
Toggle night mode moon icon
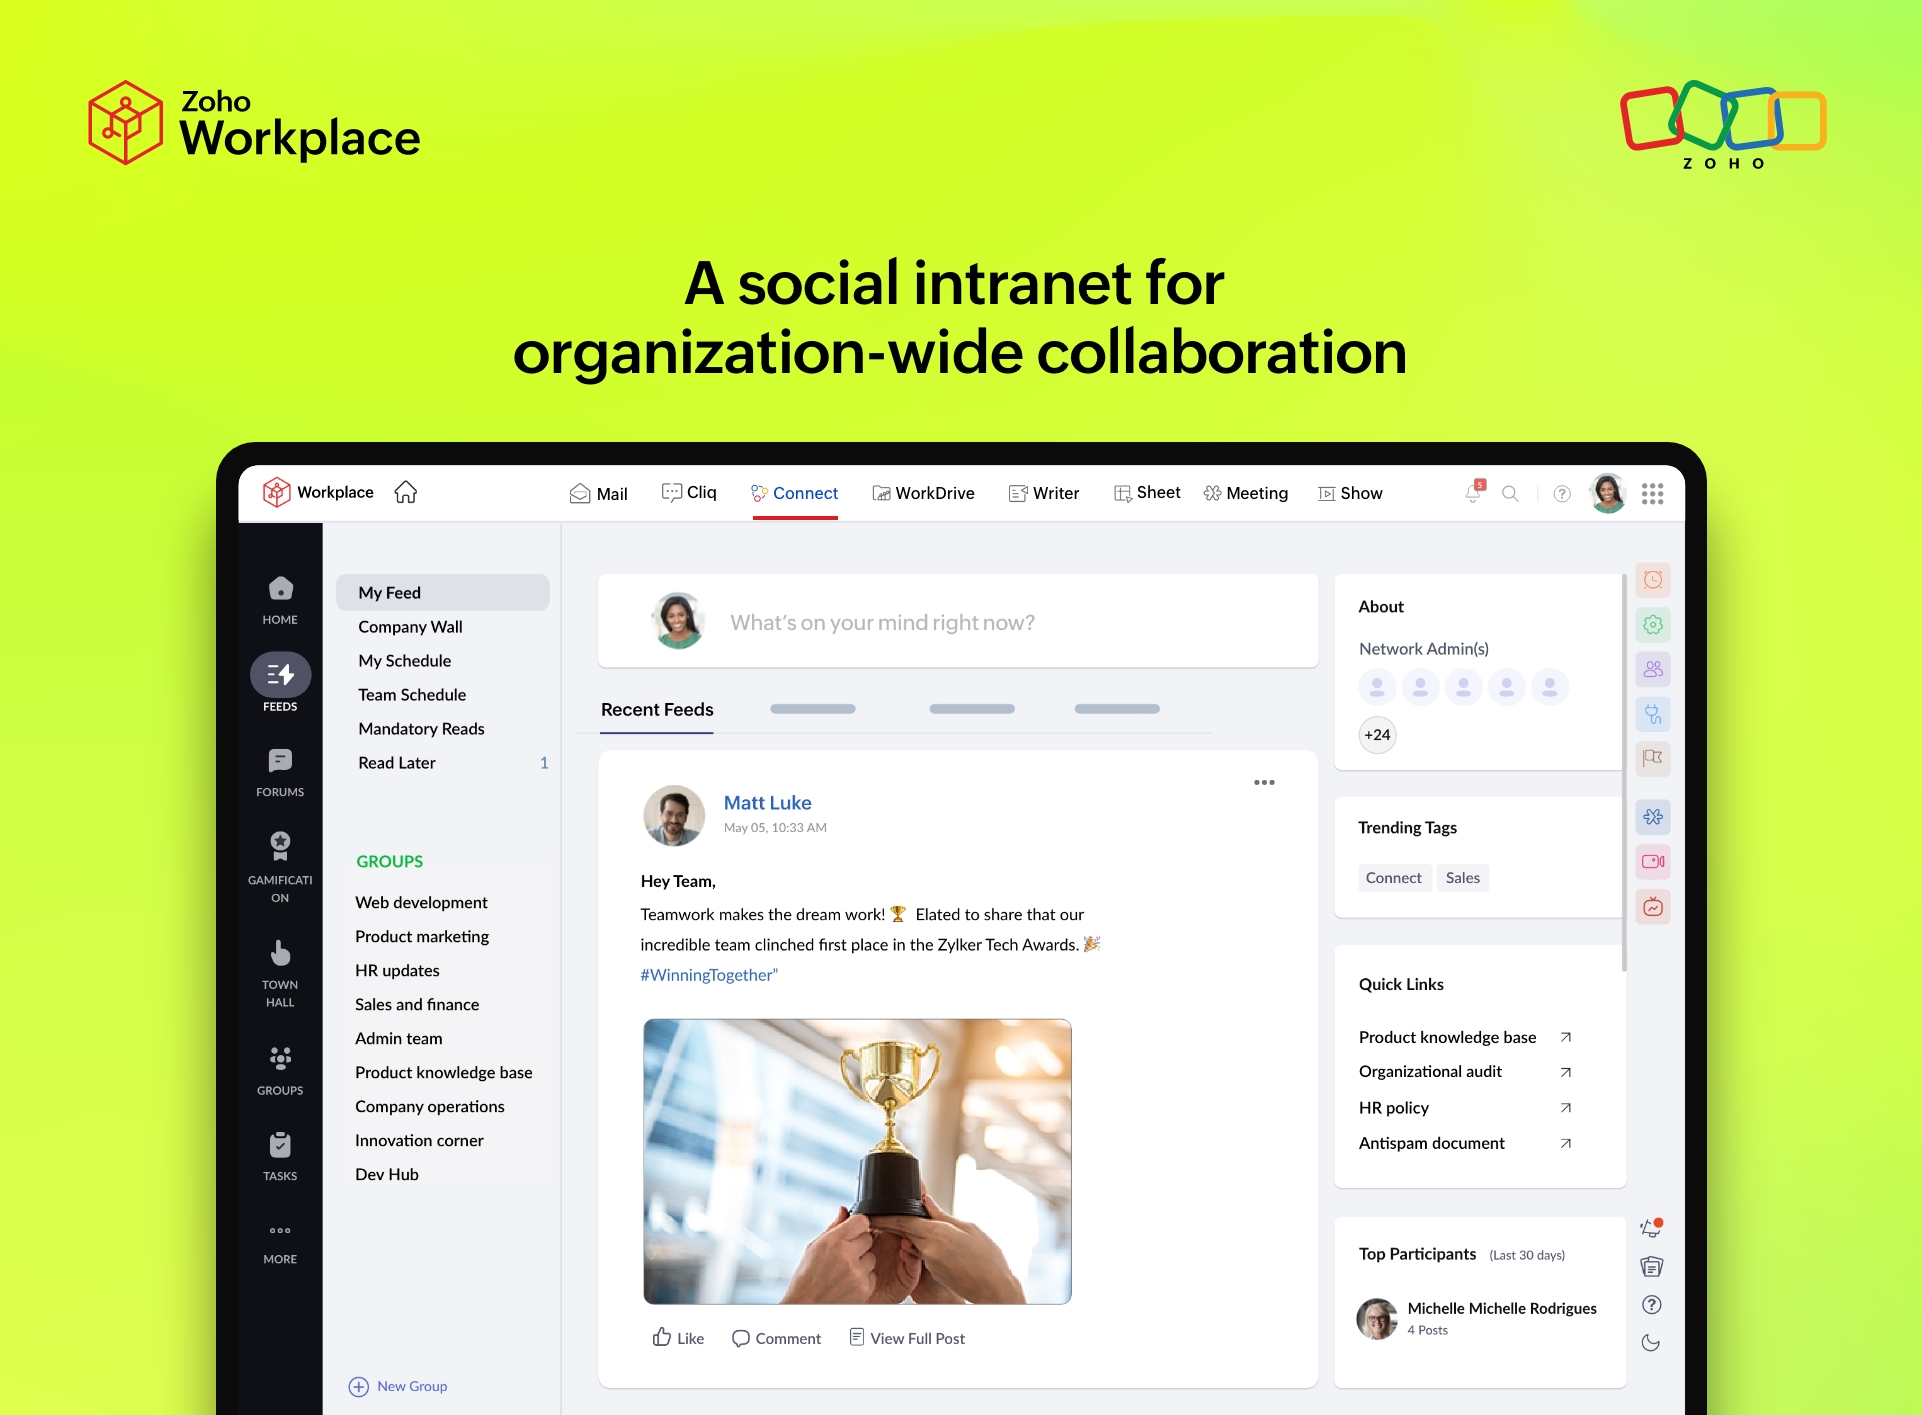(x=1651, y=1343)
